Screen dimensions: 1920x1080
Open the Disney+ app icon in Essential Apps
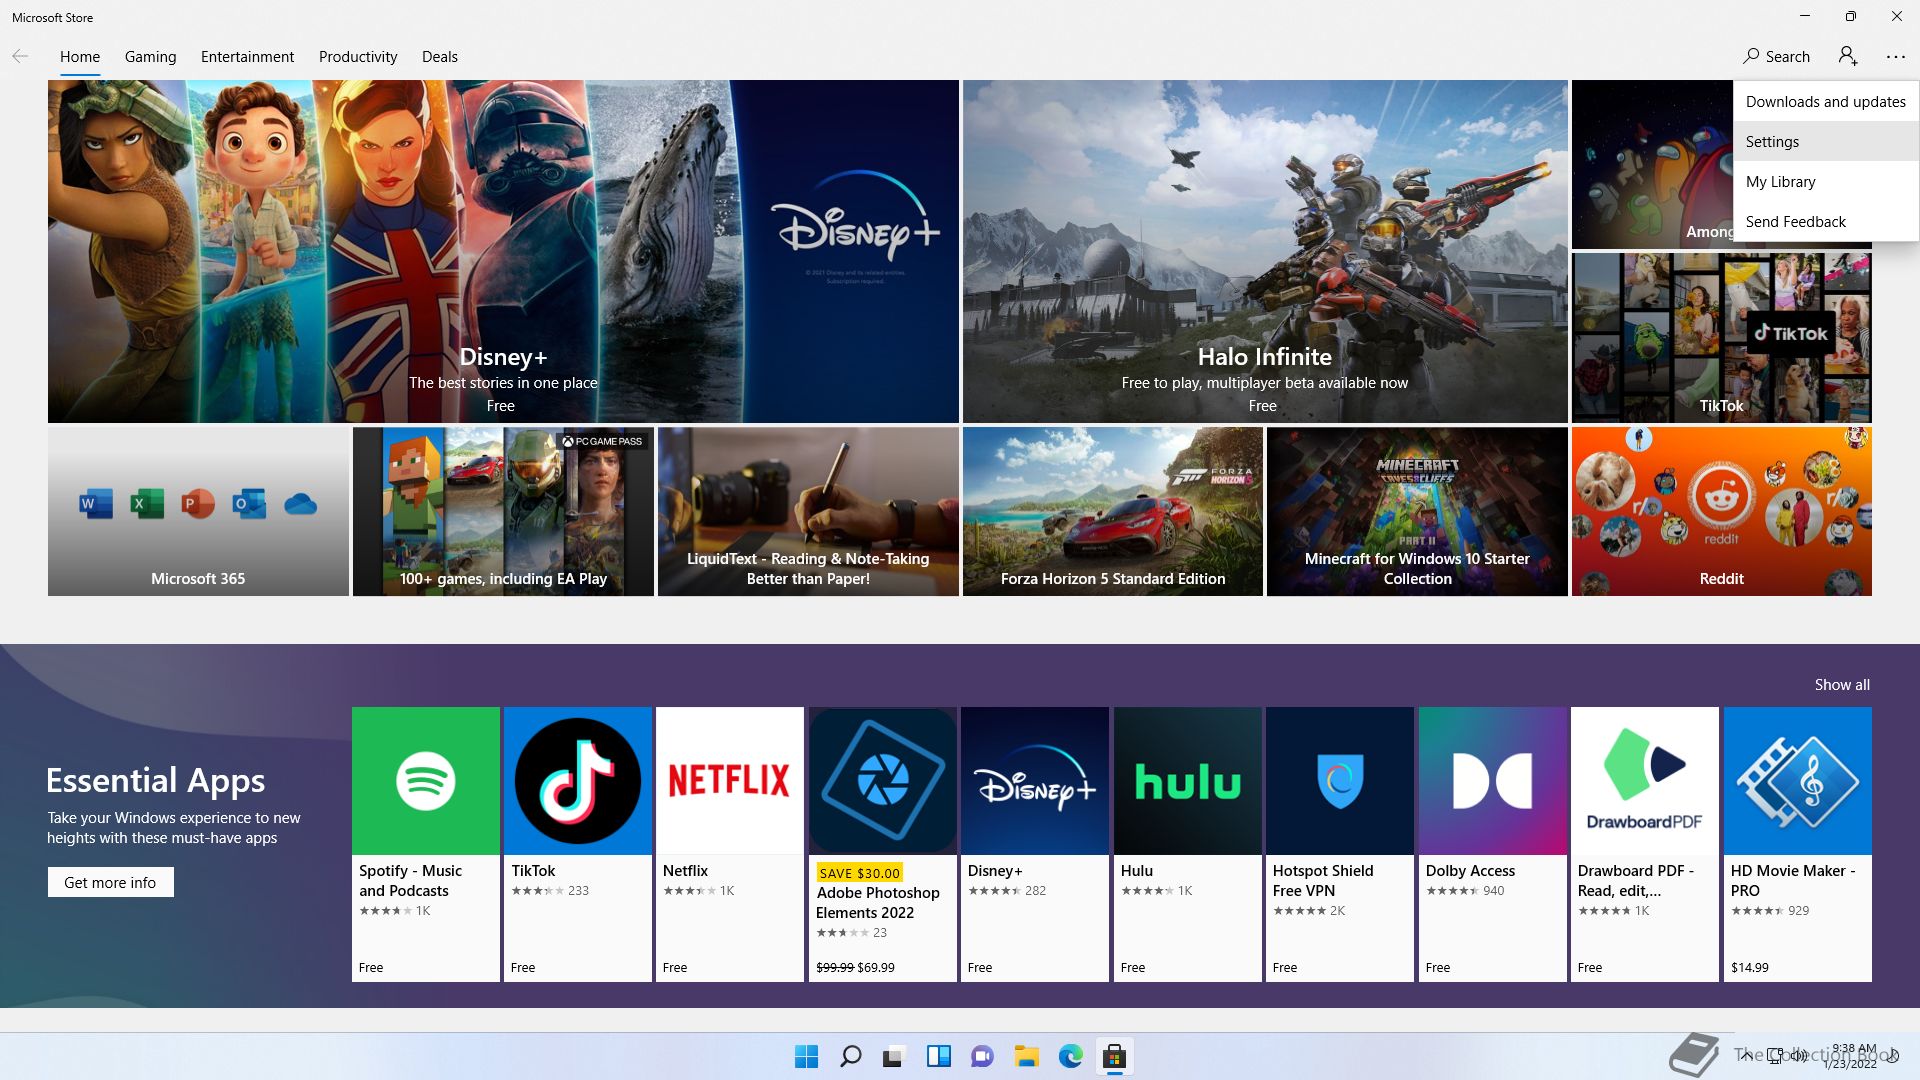coord(1035,781)
